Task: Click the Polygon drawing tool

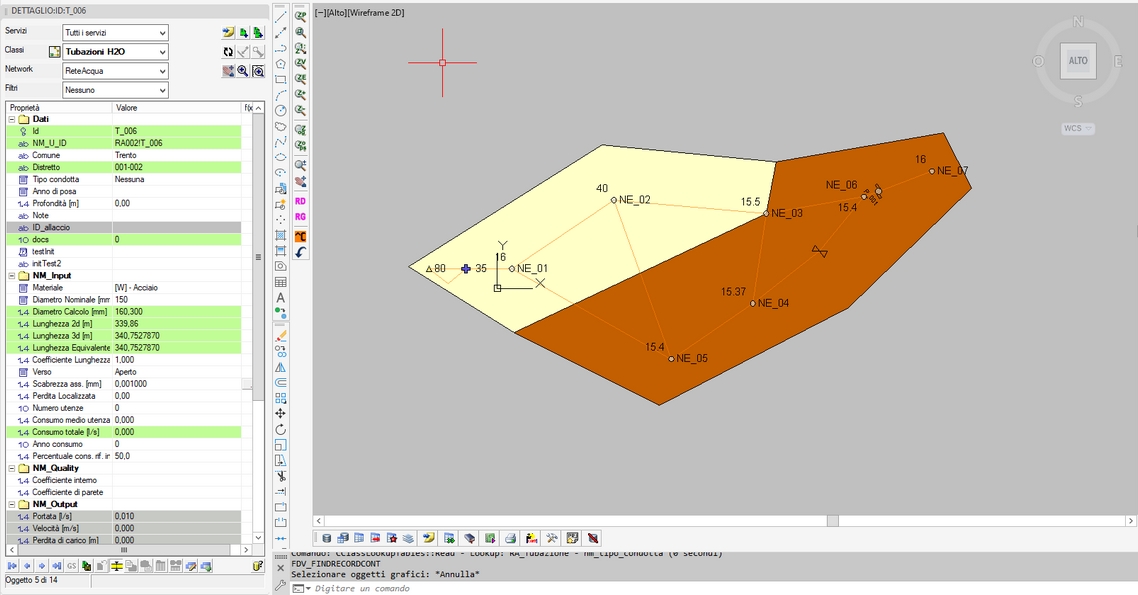Action: (x=281, y=63)
